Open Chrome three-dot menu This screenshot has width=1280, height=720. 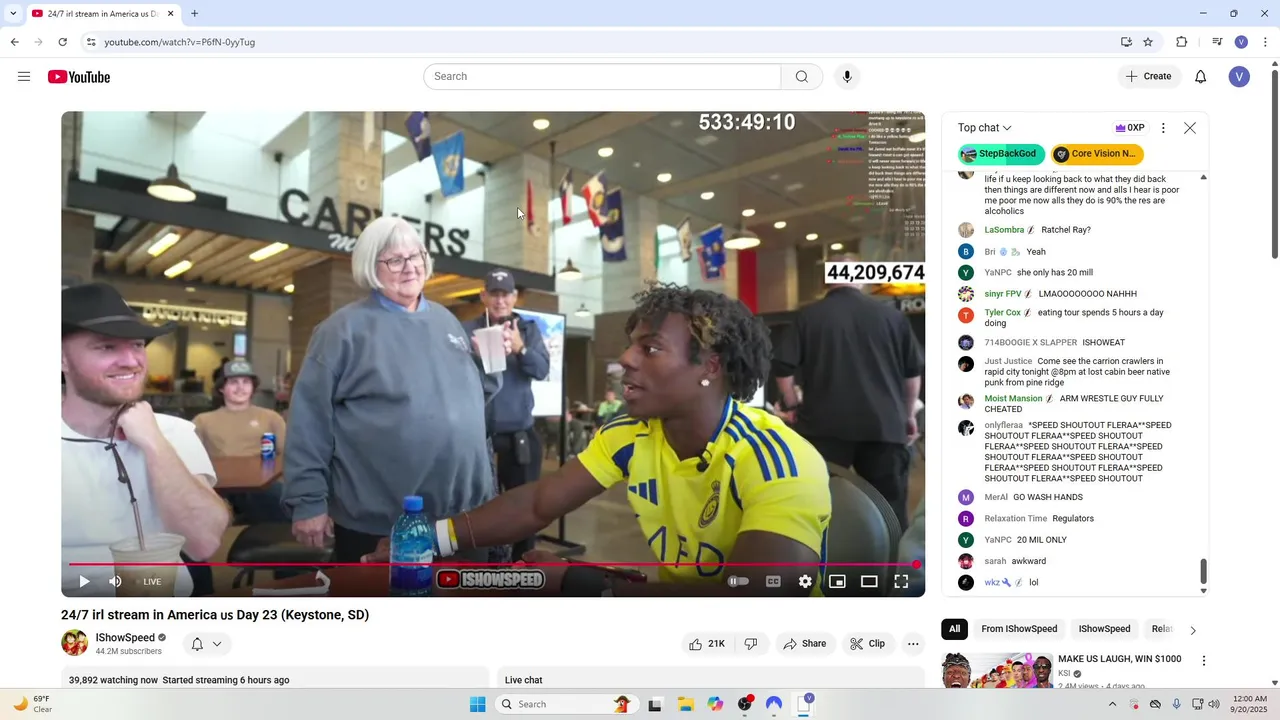(x=1266, y=42)
